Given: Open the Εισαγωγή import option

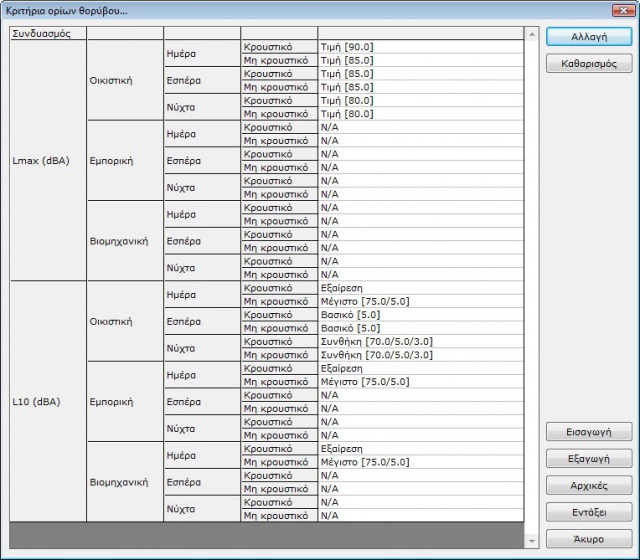Looking at the screenshot, I should coord(589,432).
